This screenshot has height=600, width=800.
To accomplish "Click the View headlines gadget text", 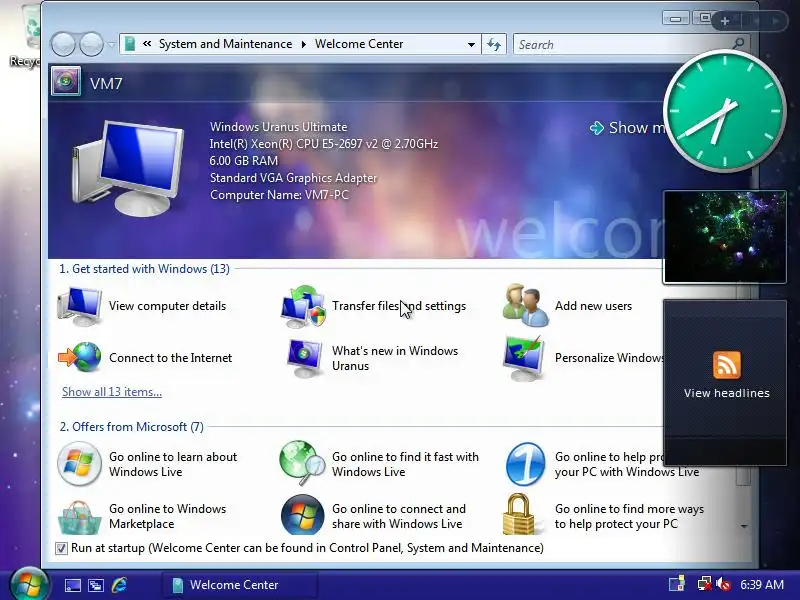I will (727, 393).
